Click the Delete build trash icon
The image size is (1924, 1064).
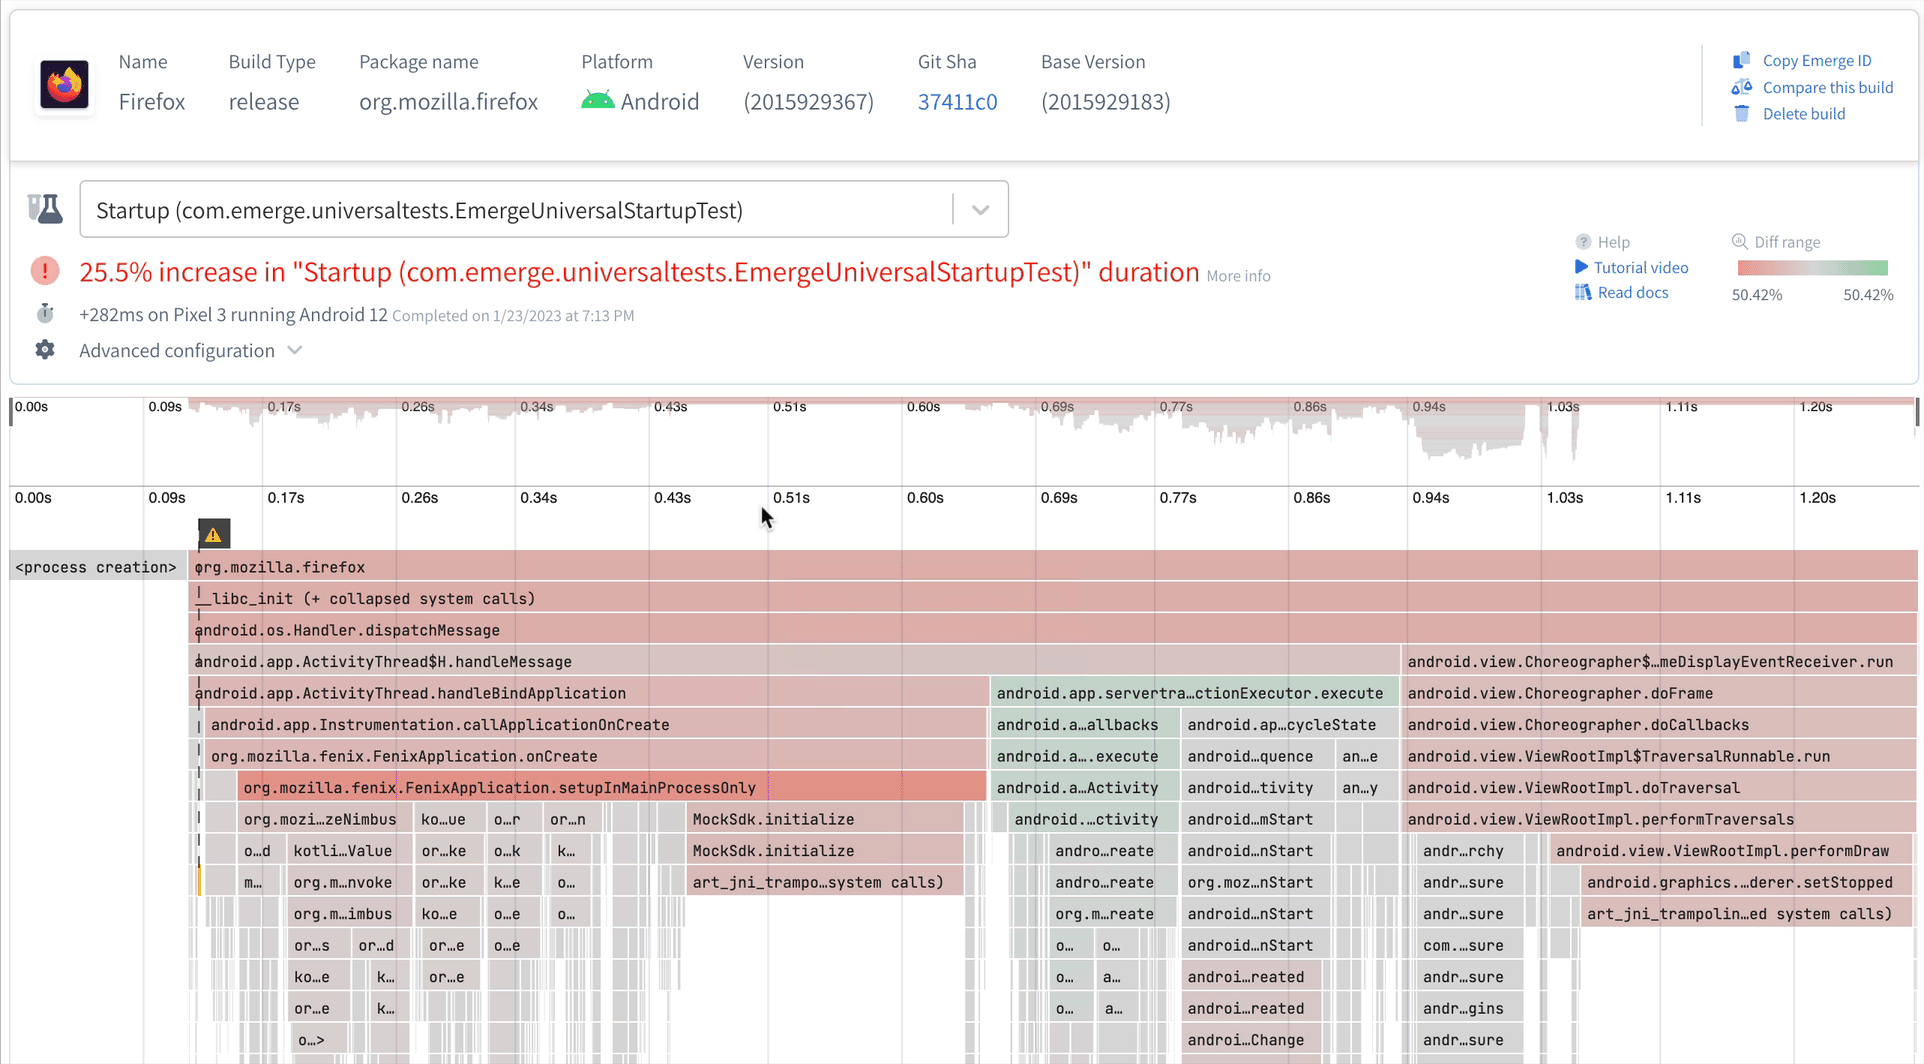click(x=1742, y=113)
